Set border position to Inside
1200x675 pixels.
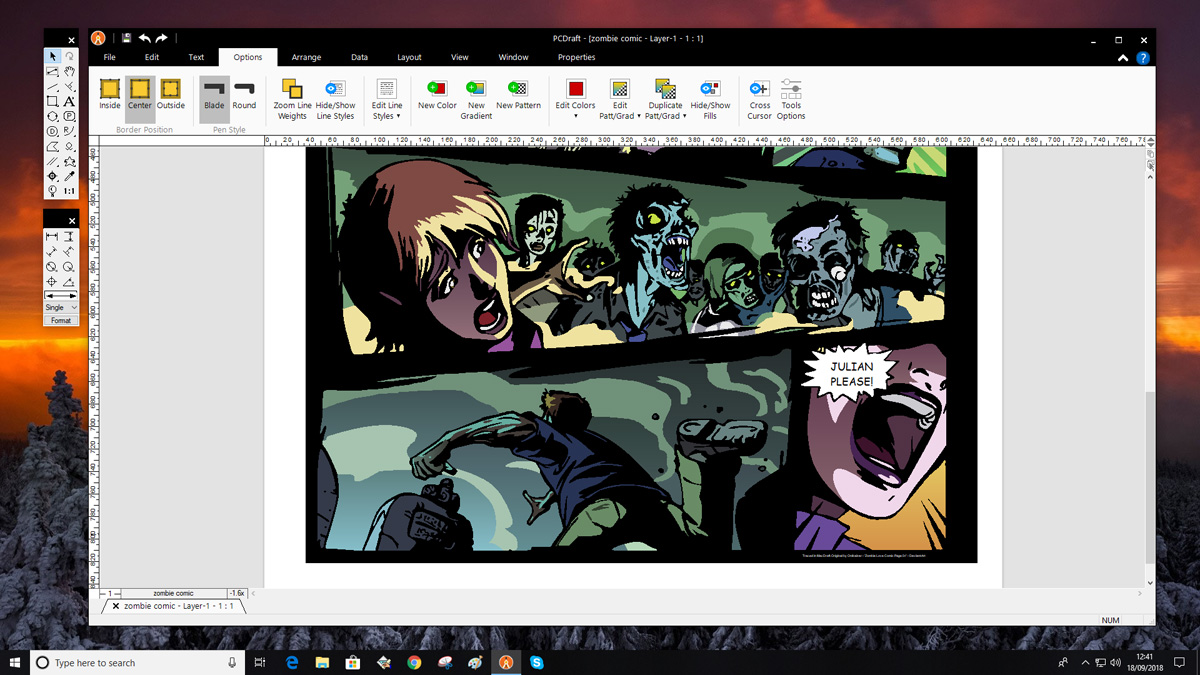coord(110,94)
